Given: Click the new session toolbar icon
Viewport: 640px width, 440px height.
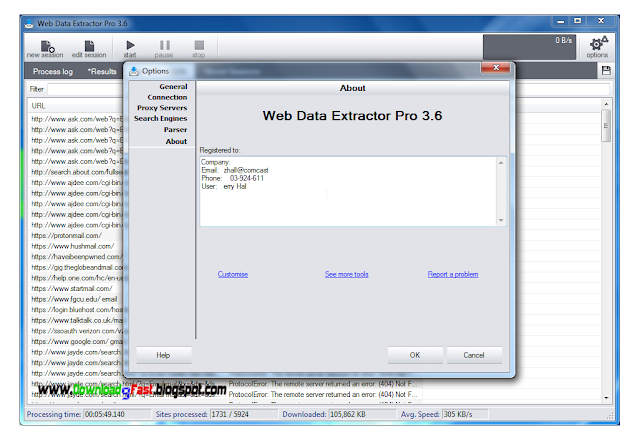Looking at the screenshot, I should pos(45,49).
